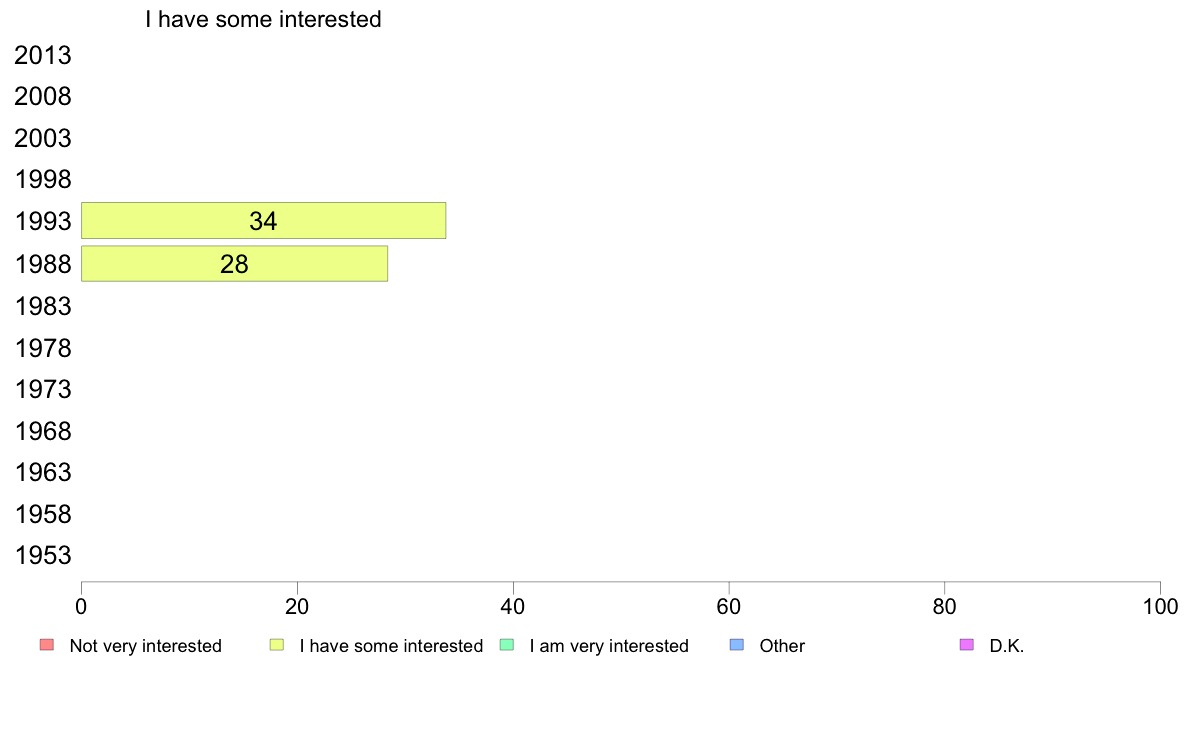
Task: Click the 100 tick on x-axis
Action: 1160,606
